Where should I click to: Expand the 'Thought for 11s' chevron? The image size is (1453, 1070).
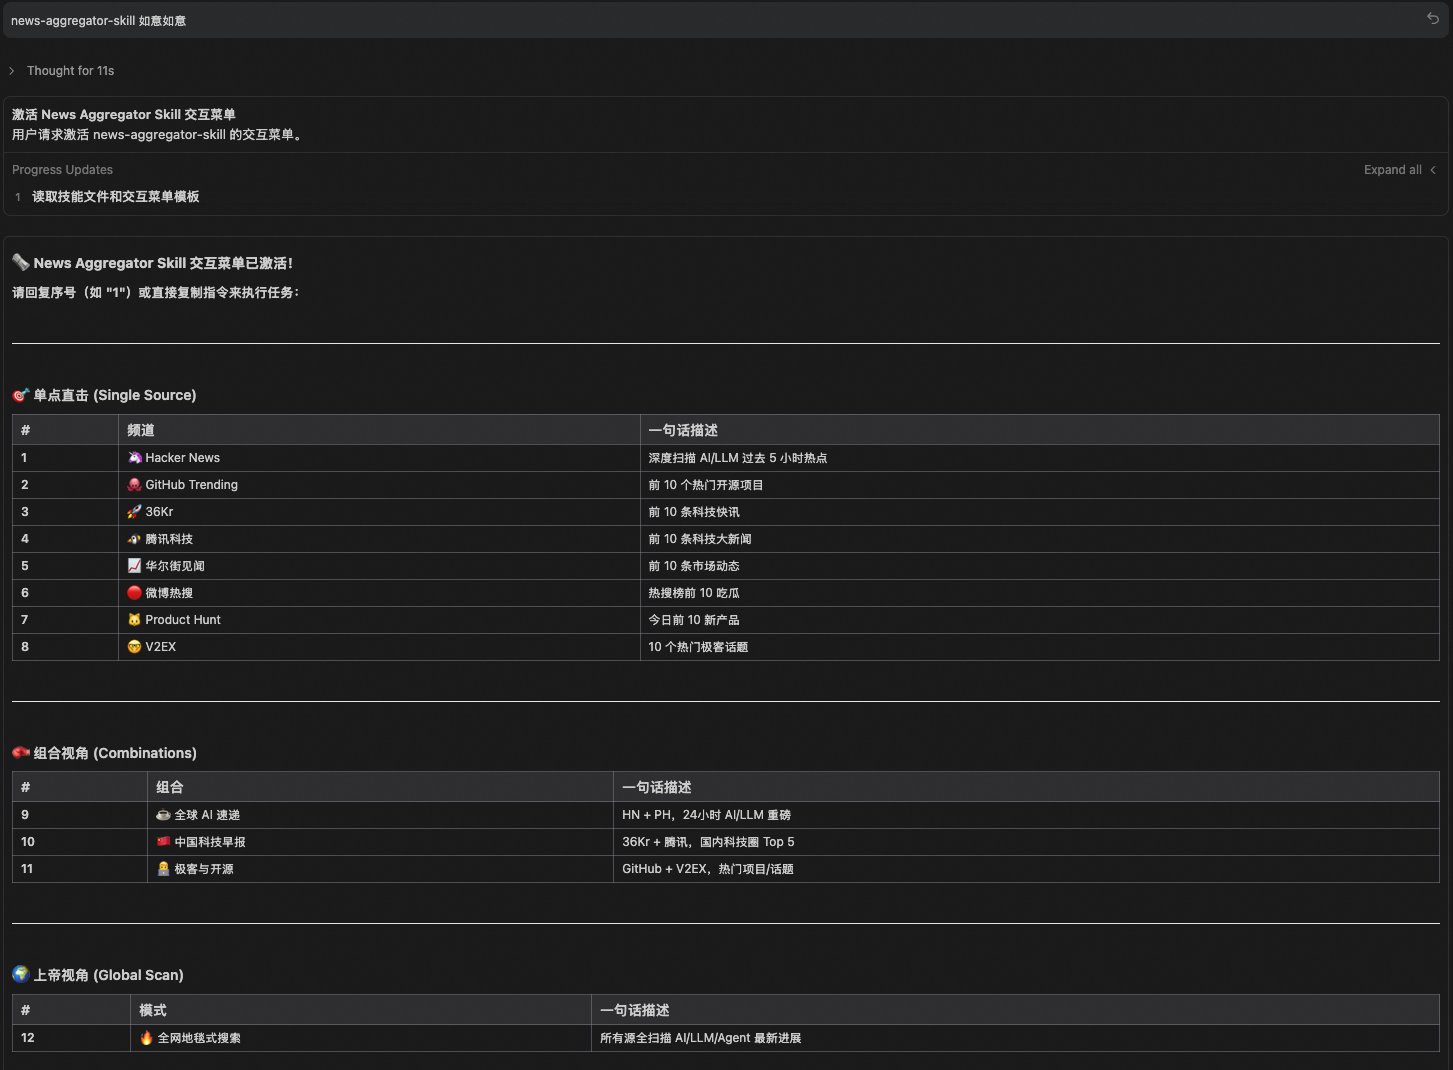pos(11,71)
